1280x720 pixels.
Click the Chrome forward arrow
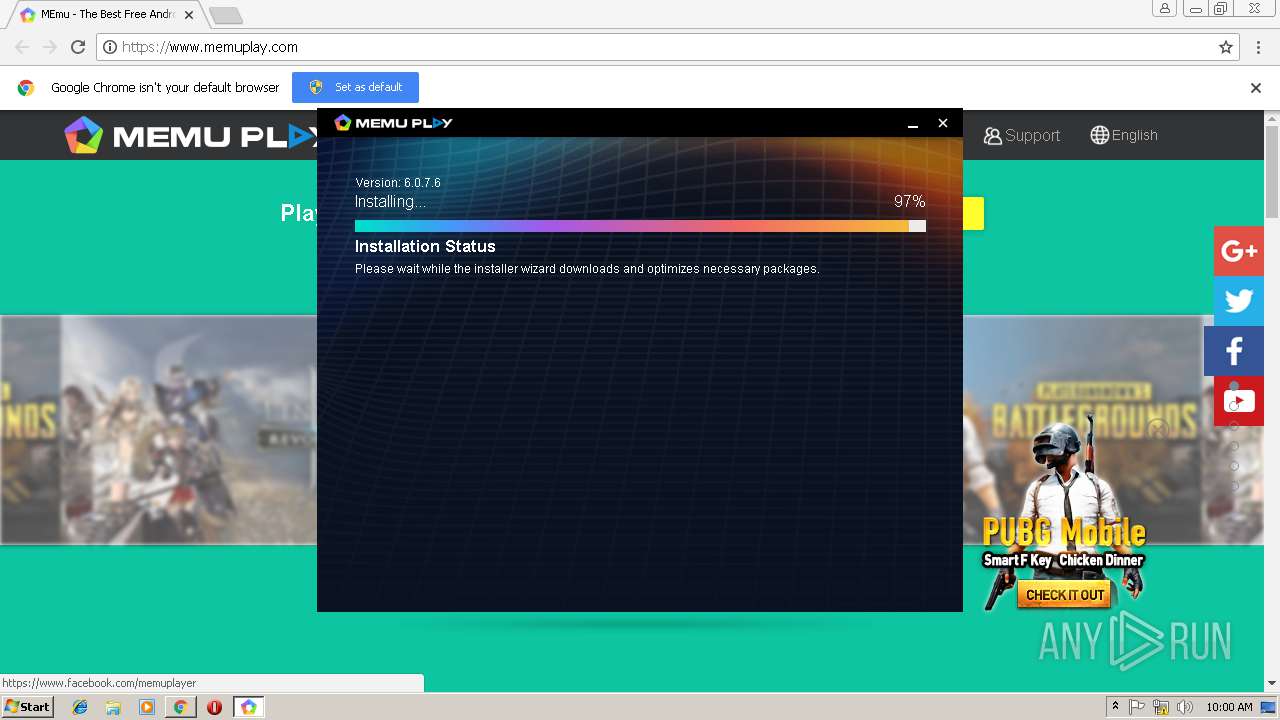point(50,47)
